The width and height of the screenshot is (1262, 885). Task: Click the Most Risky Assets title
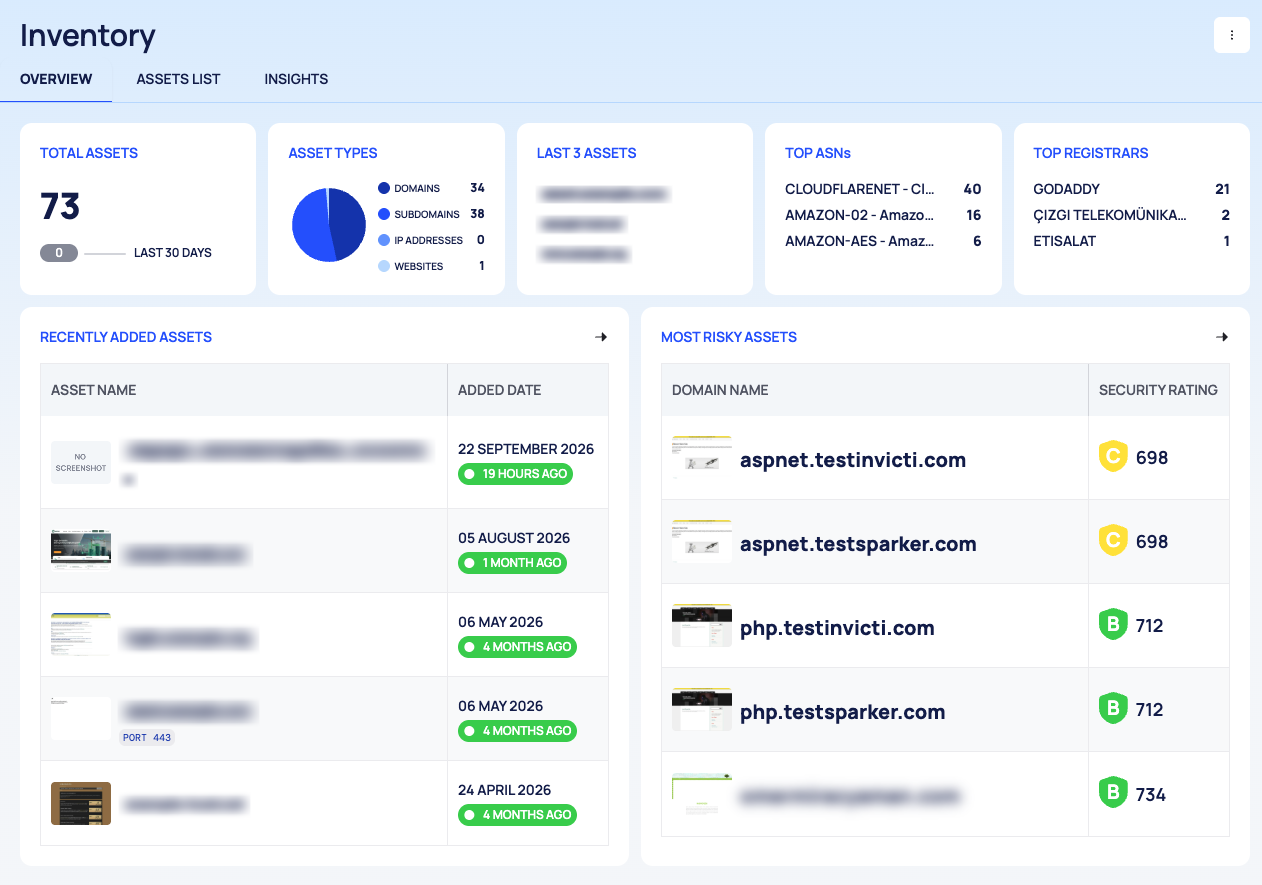click(729, 337)
